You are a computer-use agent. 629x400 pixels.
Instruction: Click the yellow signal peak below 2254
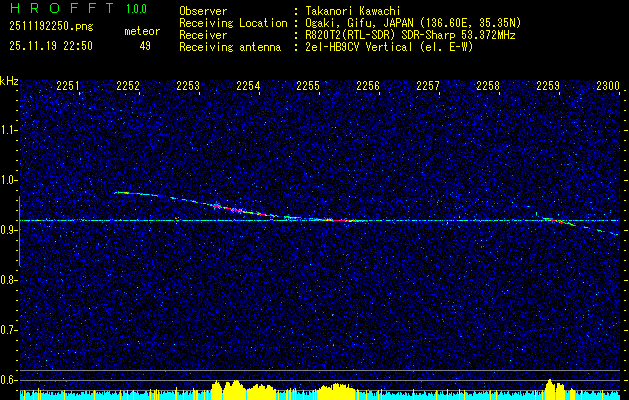236,388
